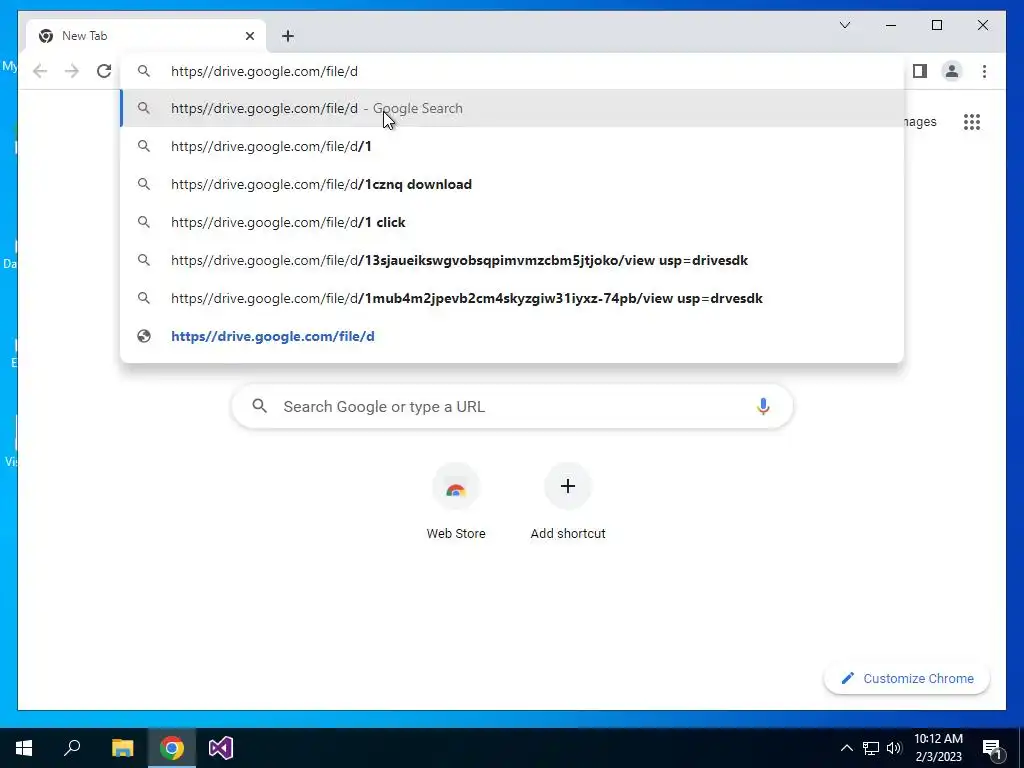
Task: Select the '/1 click' suggestion
Action: [x=512, y=222]
